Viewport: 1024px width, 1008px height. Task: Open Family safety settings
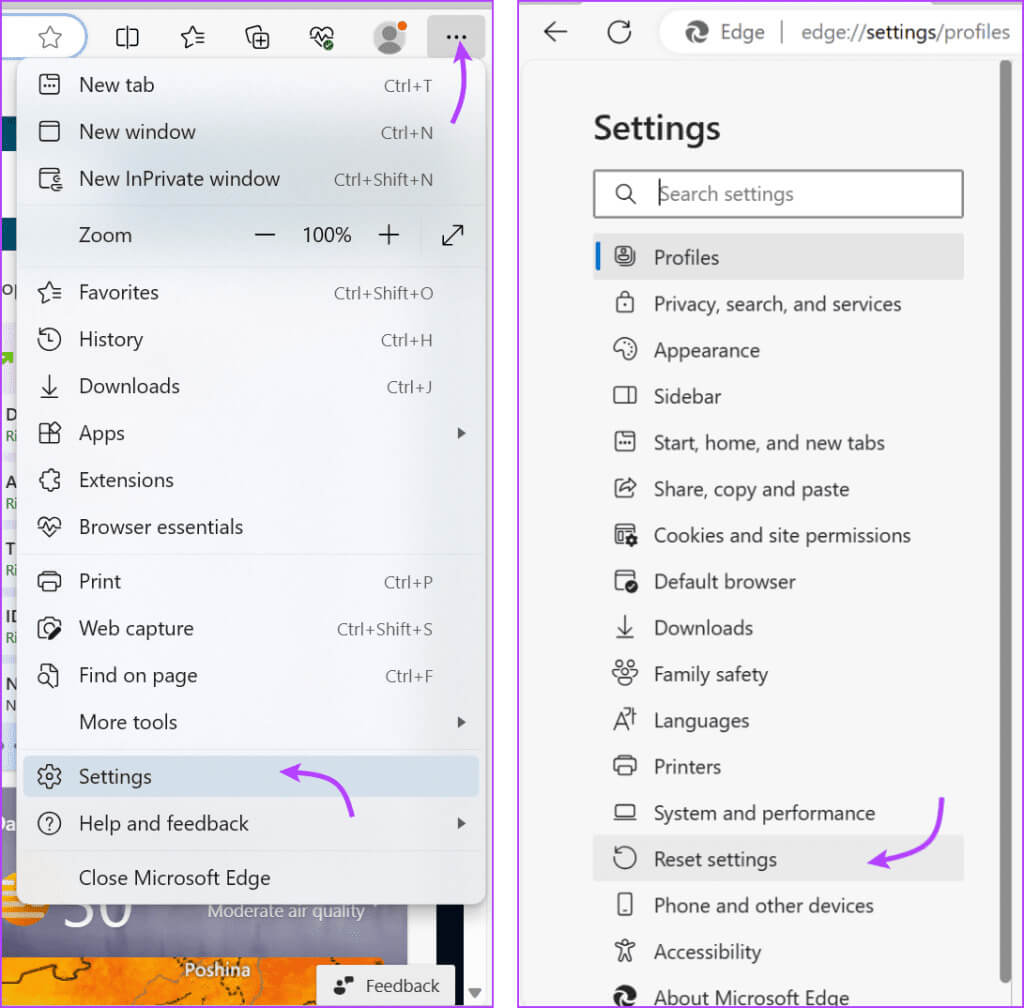click(778, 674)
